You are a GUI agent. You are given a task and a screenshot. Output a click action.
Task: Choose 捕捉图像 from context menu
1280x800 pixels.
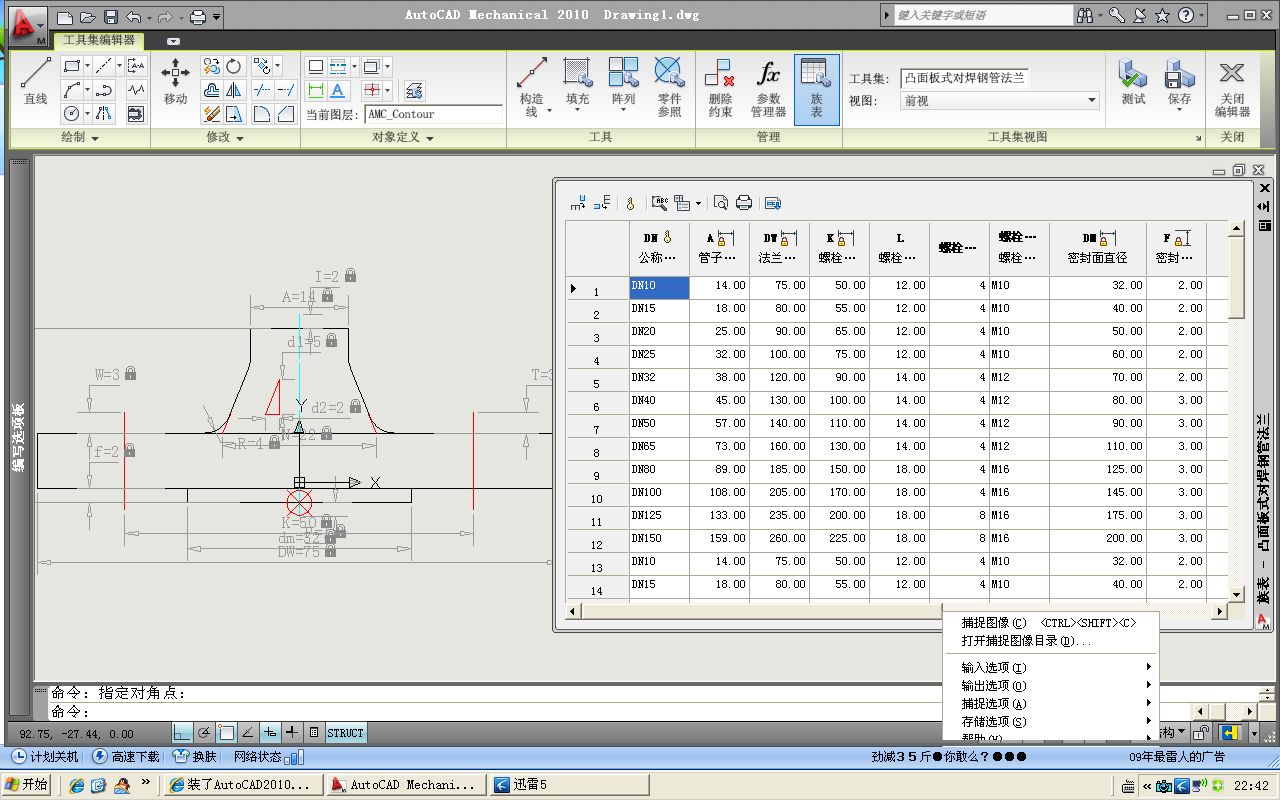point(1050,623)
